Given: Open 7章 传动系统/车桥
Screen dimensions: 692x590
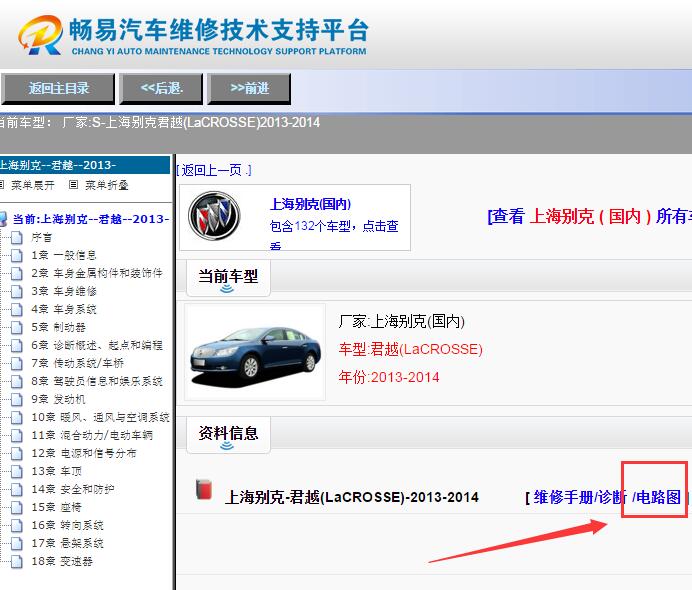Looking at the screenshot, I should [x=77, y=363].
